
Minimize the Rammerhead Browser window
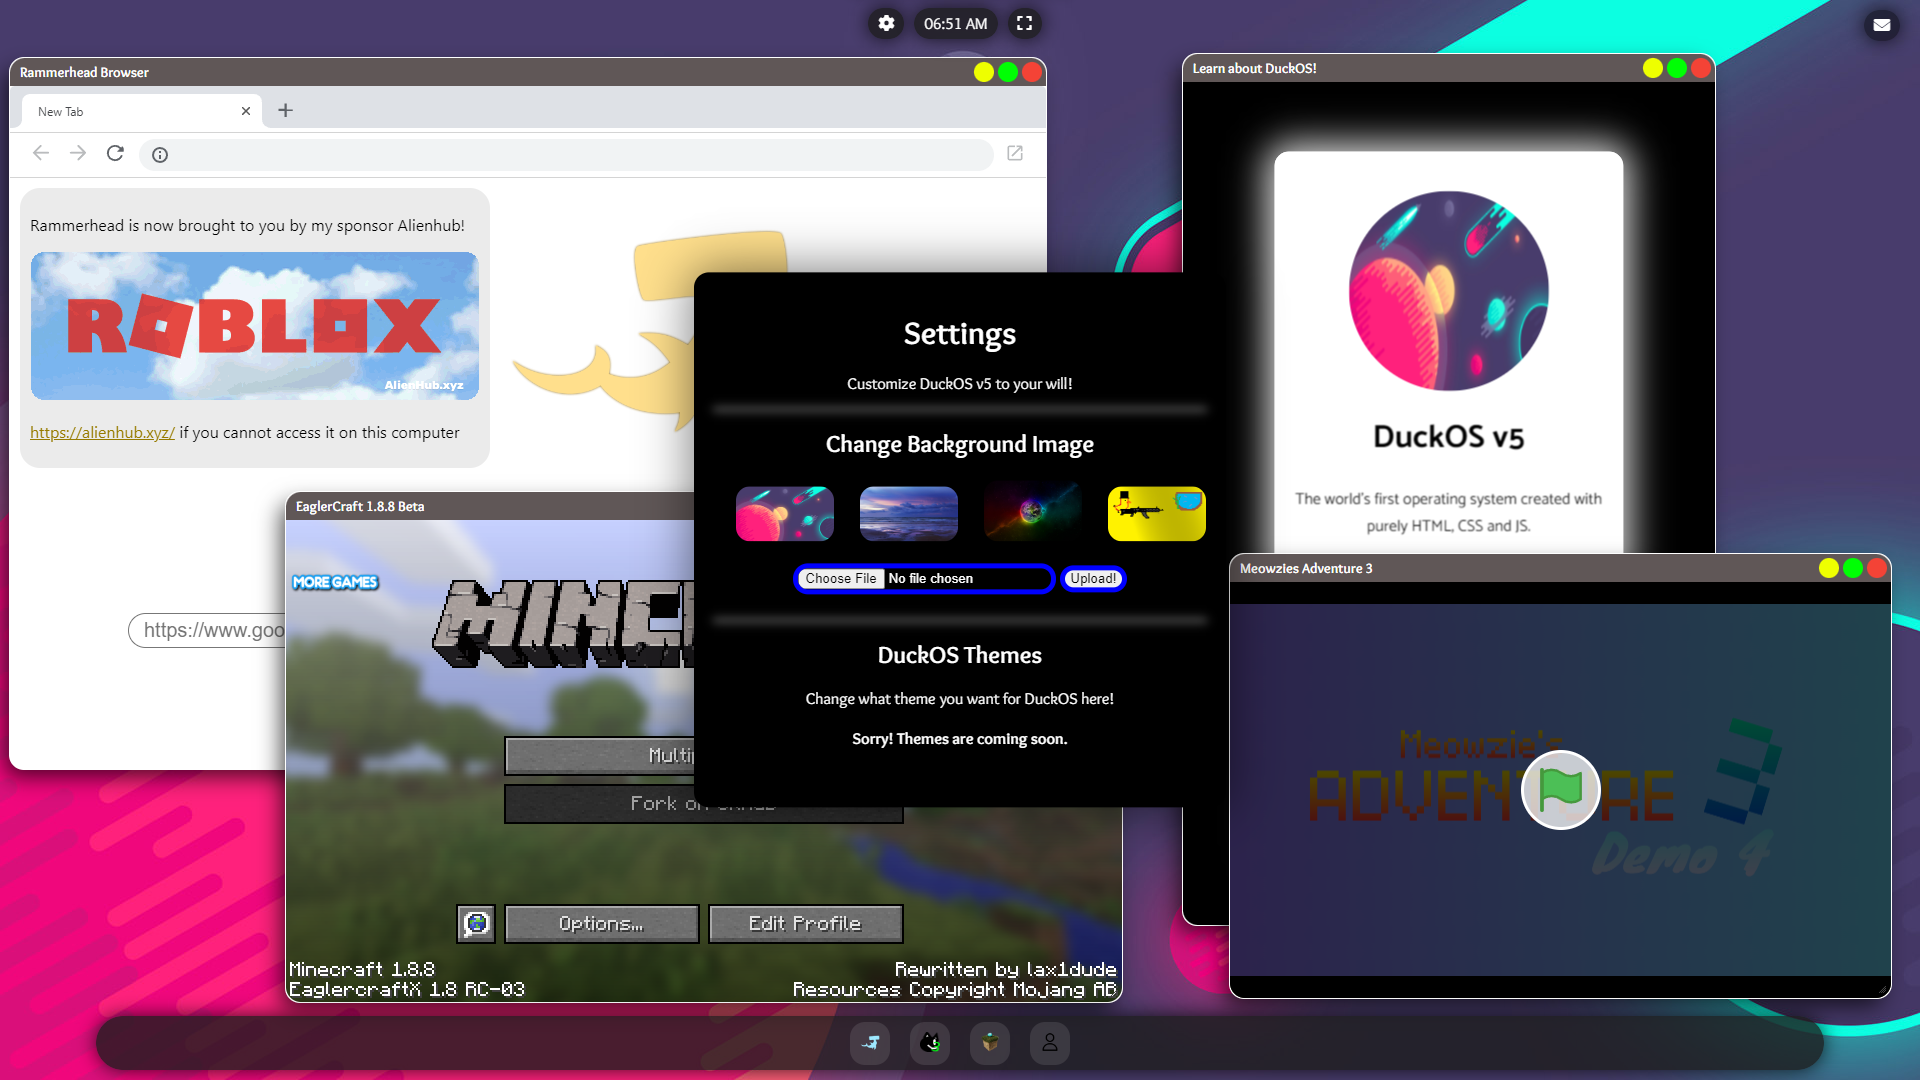(984, 72)
